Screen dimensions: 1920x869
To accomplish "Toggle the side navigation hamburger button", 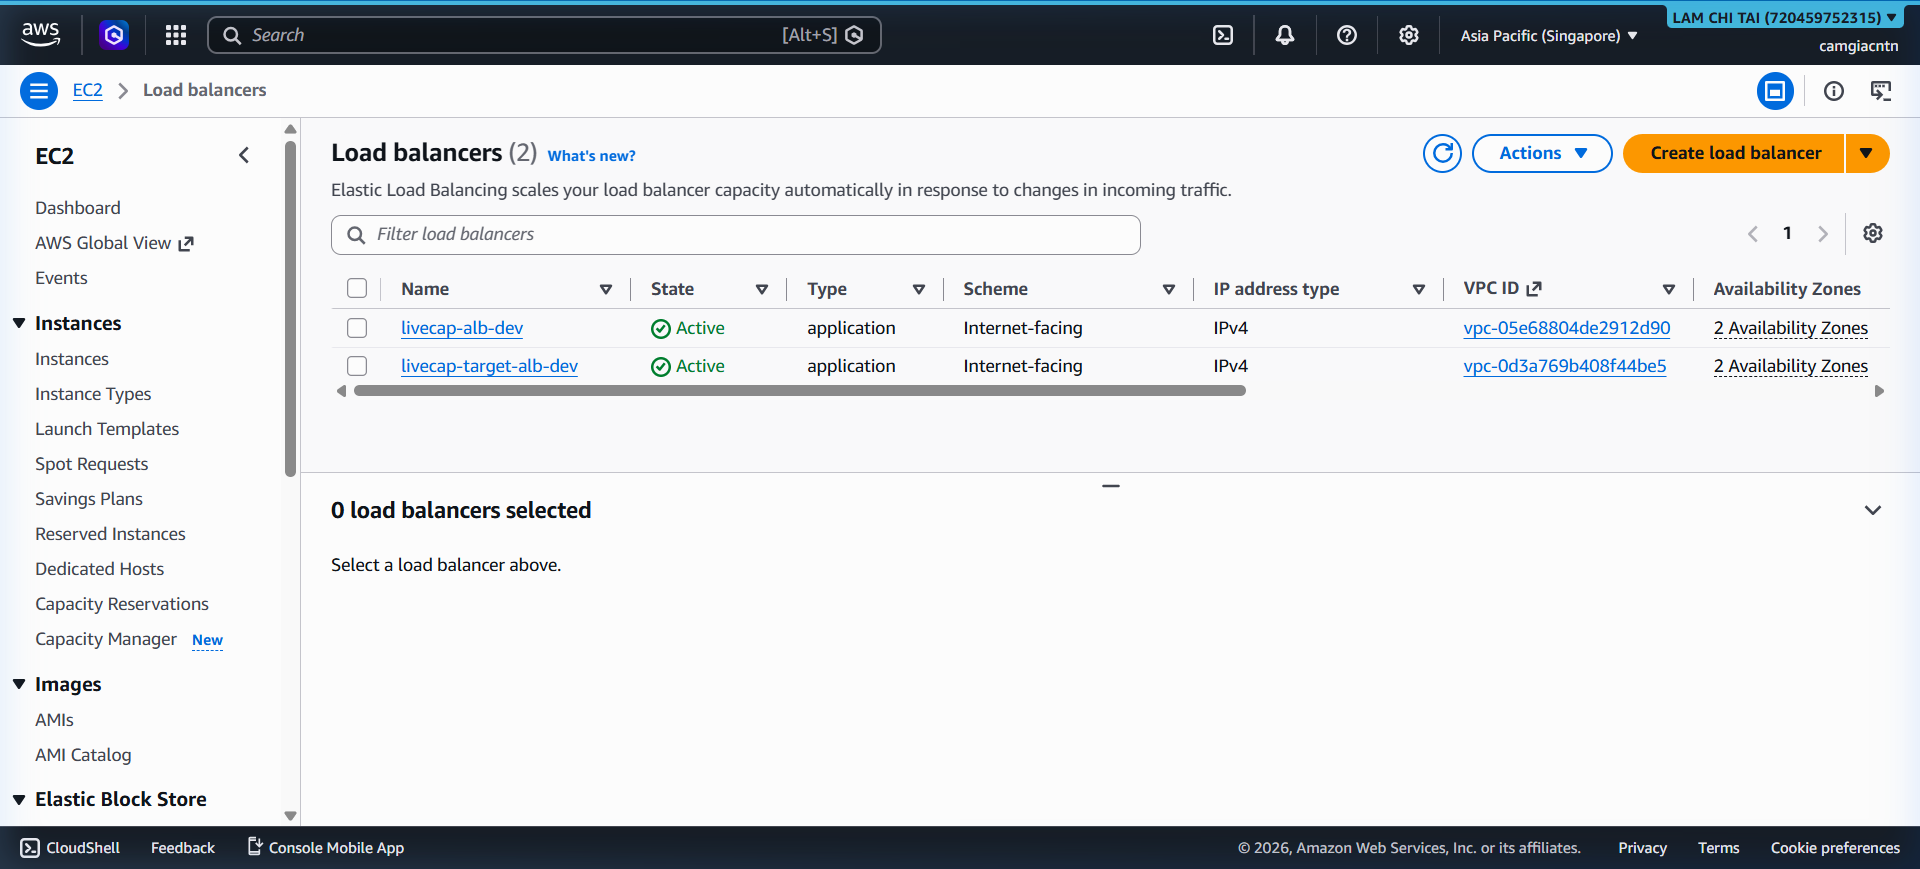I will 39,91.
